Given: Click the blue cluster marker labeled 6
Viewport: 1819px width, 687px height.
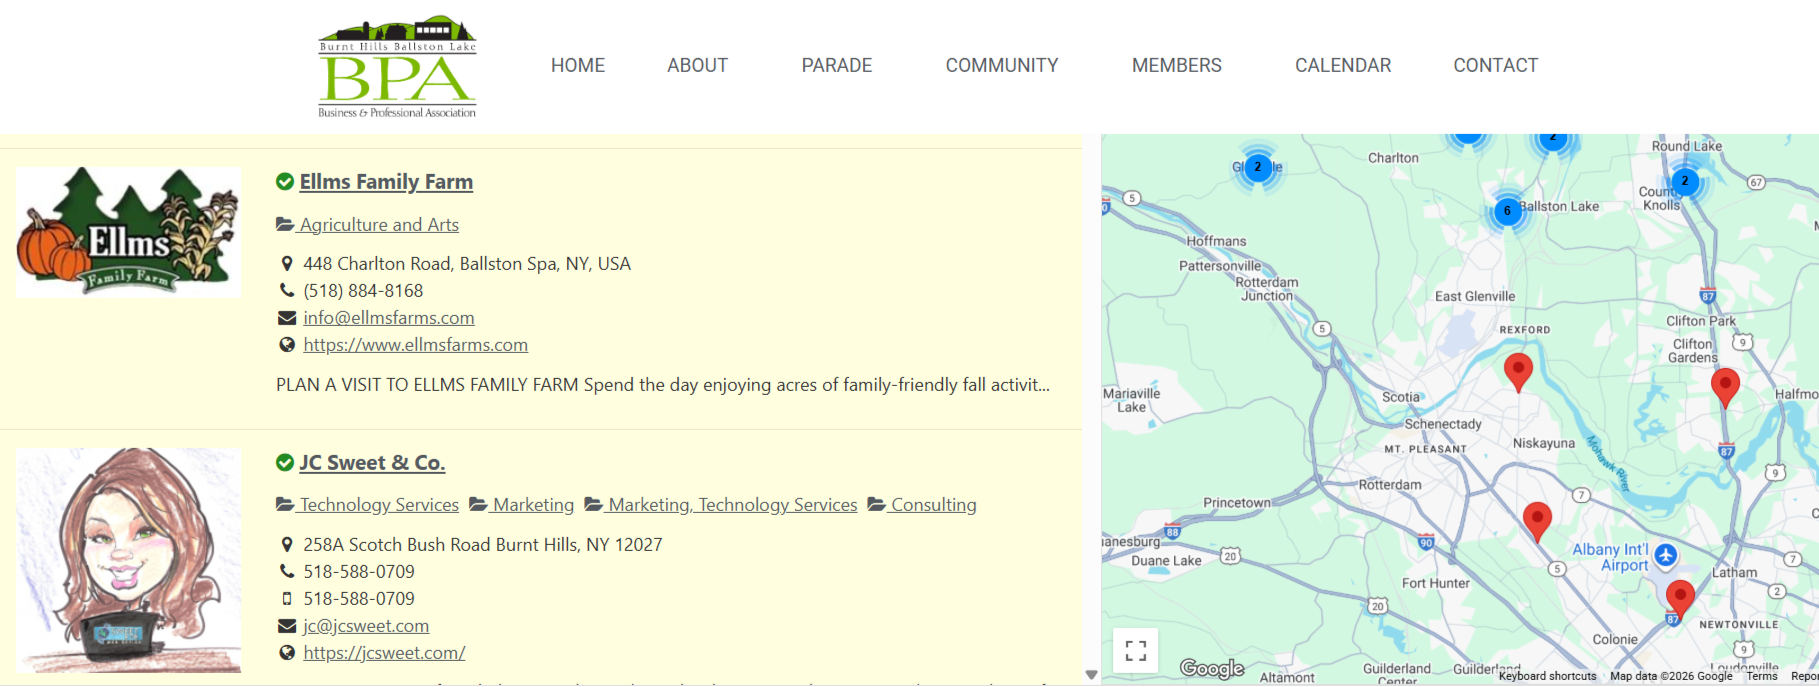Looking at the screenshot, I should click(1507, 211).
